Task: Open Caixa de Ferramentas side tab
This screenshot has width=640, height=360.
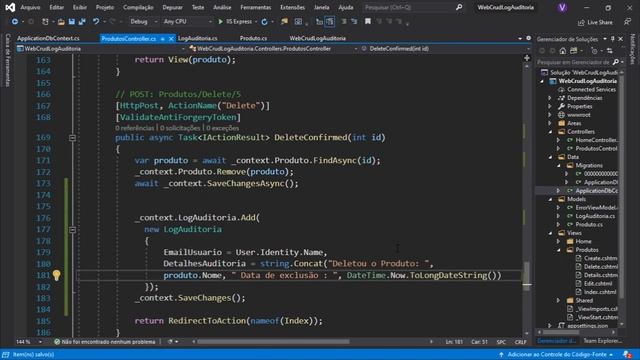Action: [7, 60]
